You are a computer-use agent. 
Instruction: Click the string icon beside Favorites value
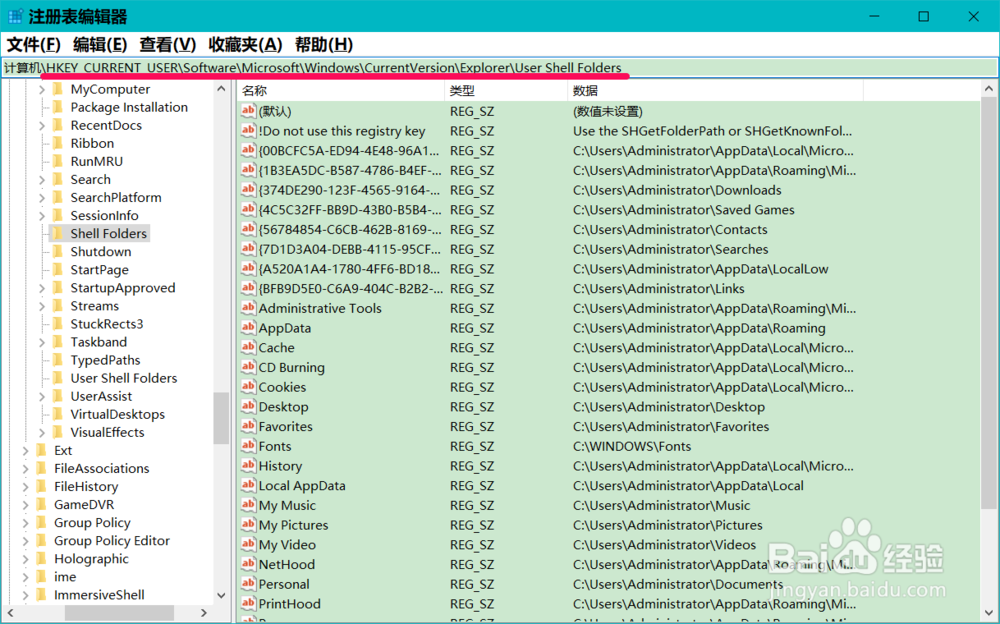pos(248,426)
